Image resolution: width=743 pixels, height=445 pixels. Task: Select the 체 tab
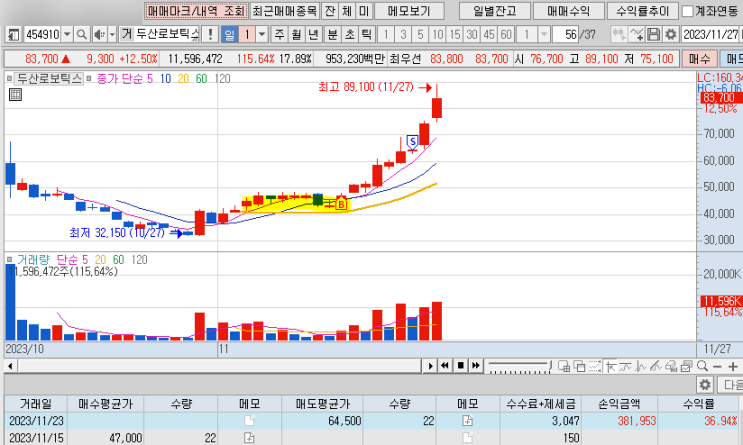click(x=347, y=11)
